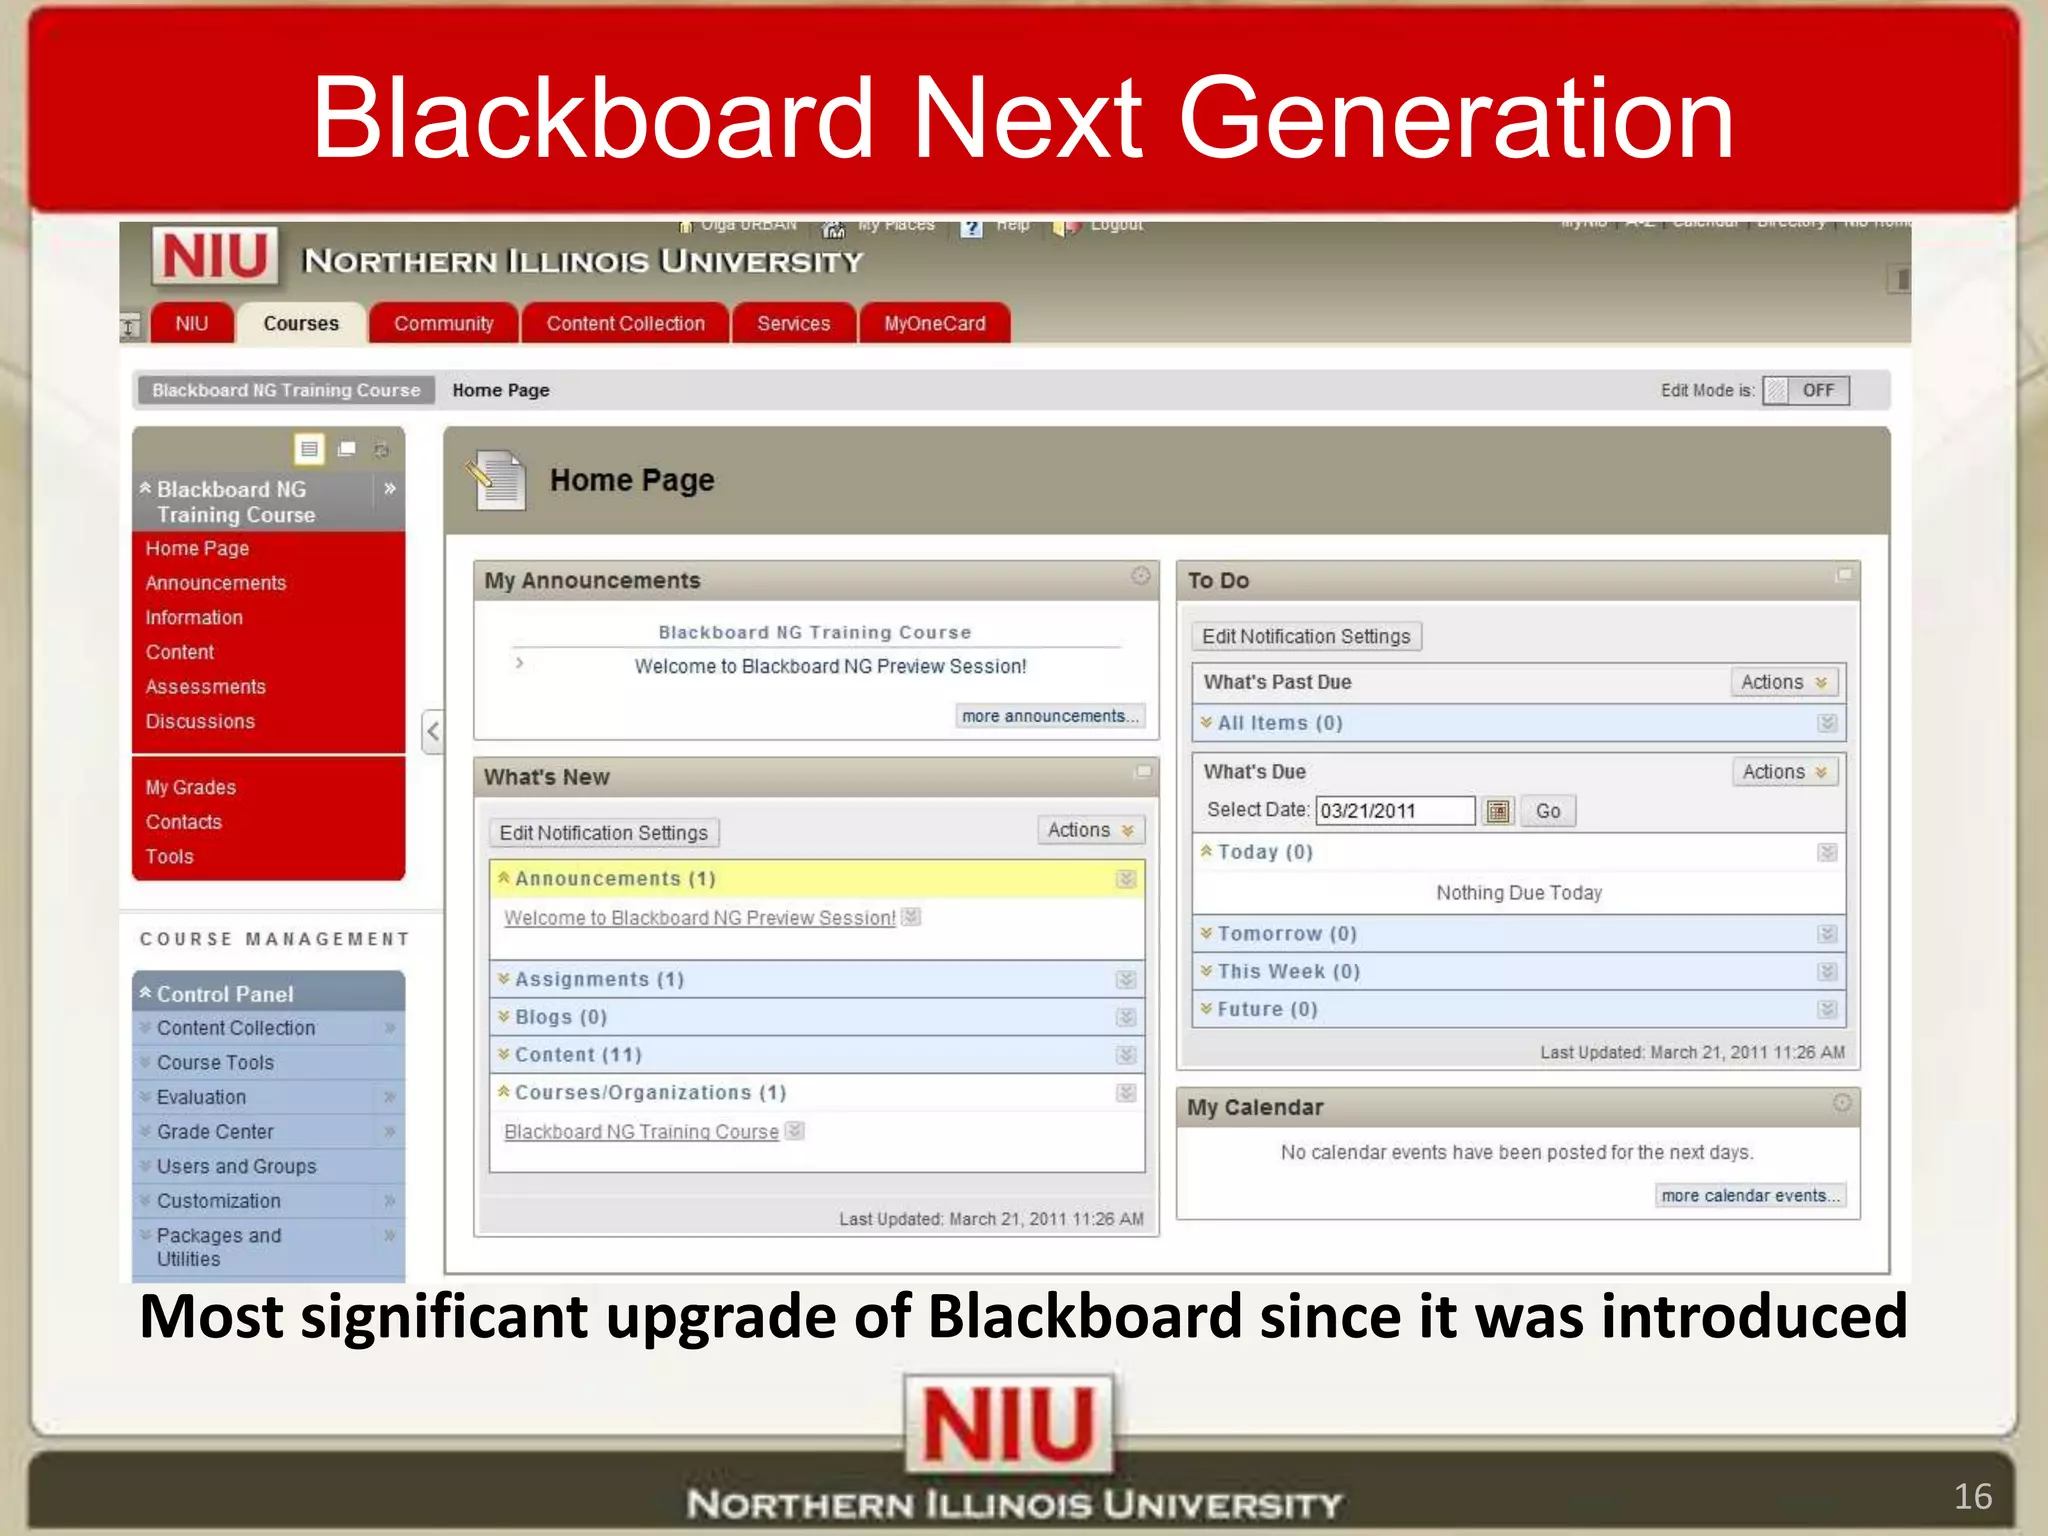
Task: Minimize the To Do module
Action: click(1844, 575)
